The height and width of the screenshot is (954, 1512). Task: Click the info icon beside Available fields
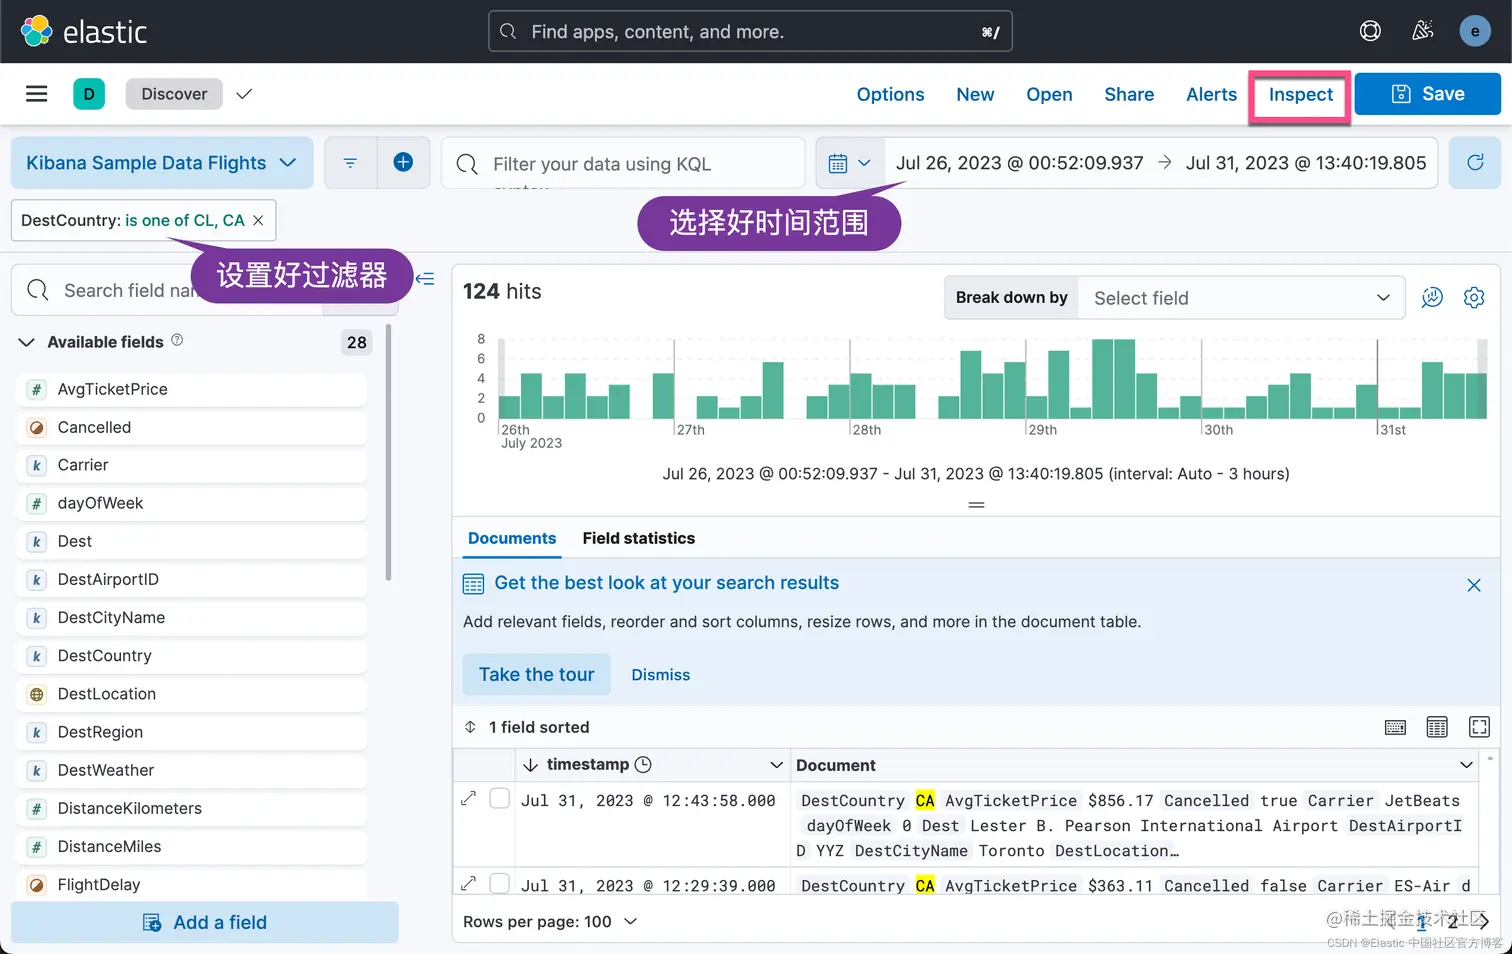point(177,340)
